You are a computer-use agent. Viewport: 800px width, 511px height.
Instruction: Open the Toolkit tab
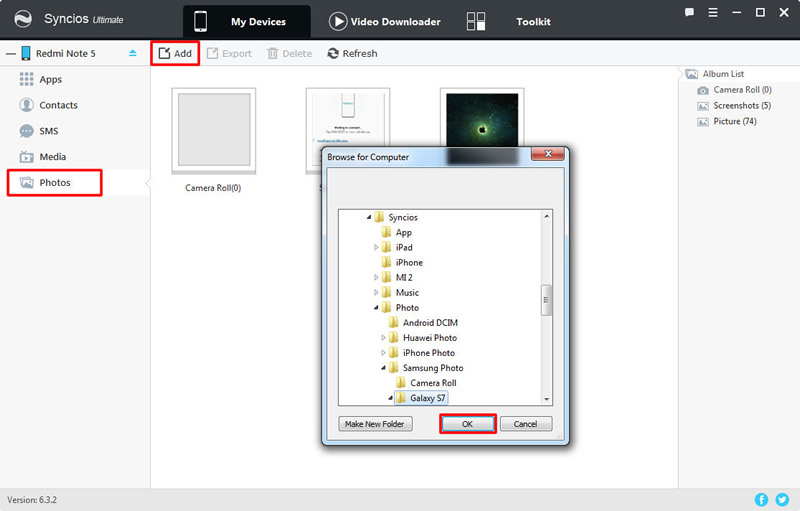point(509,21)
